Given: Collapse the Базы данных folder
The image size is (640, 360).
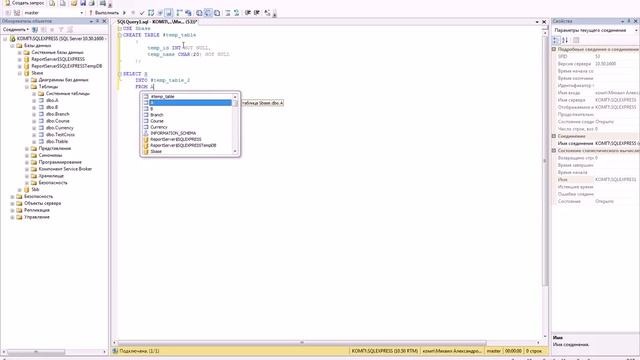Looking at the screenshot, I should click(12, 46).
